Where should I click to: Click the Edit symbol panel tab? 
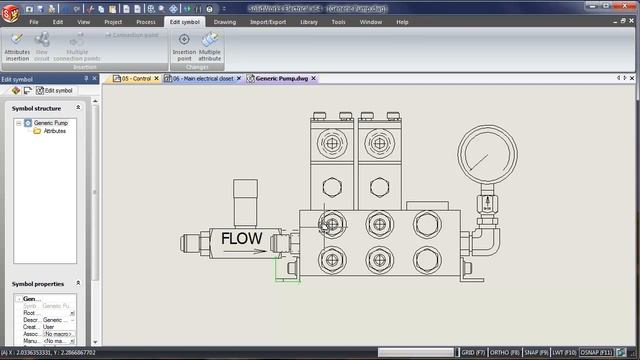coord(54,91)
